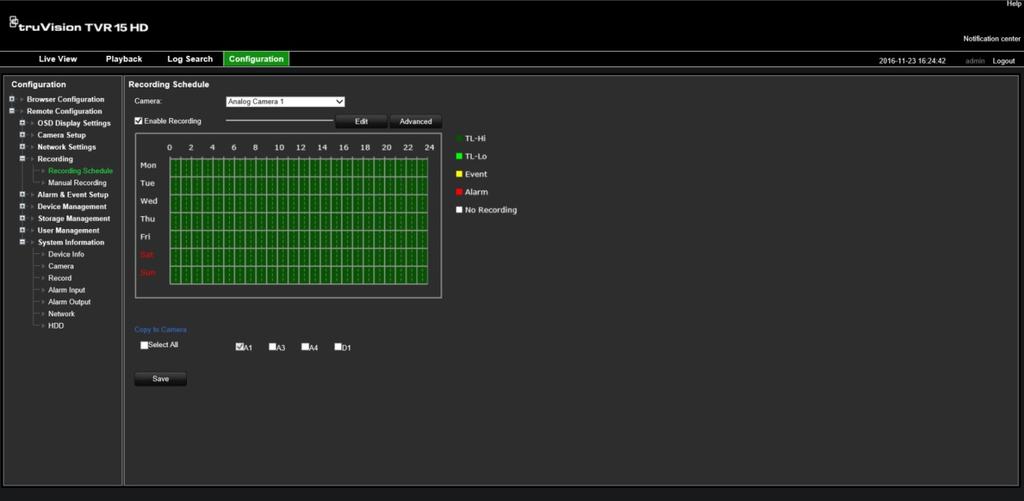
Task: Switch to the Playback tab
Action: tap(123, 59)
